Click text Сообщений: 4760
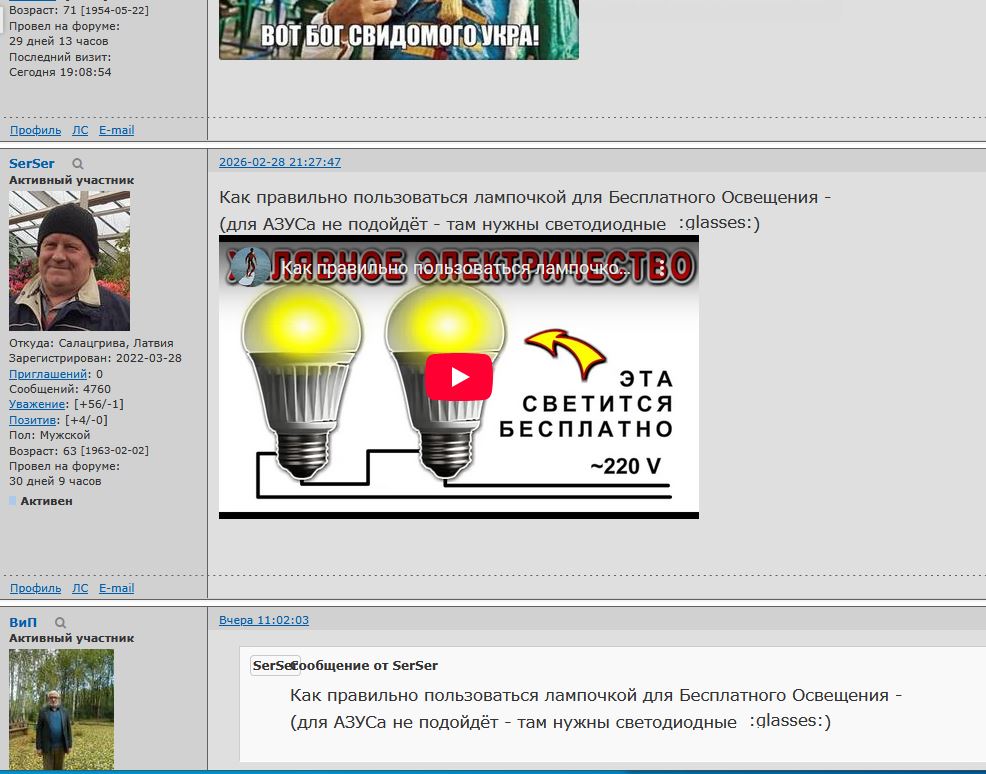 tap(60, 389)
